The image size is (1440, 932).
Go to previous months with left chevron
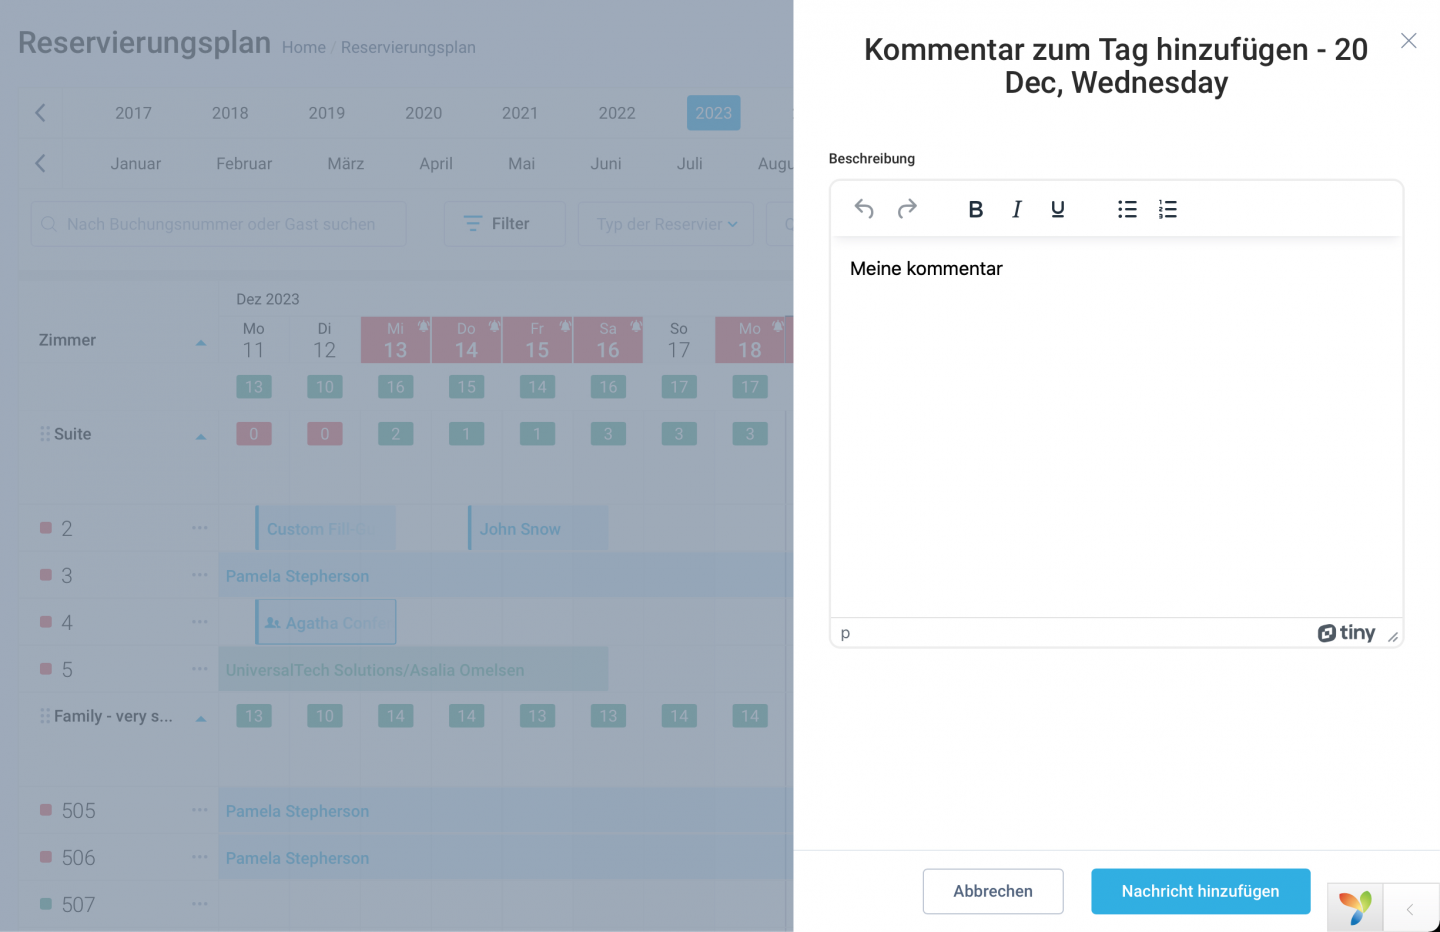[40, 163]
